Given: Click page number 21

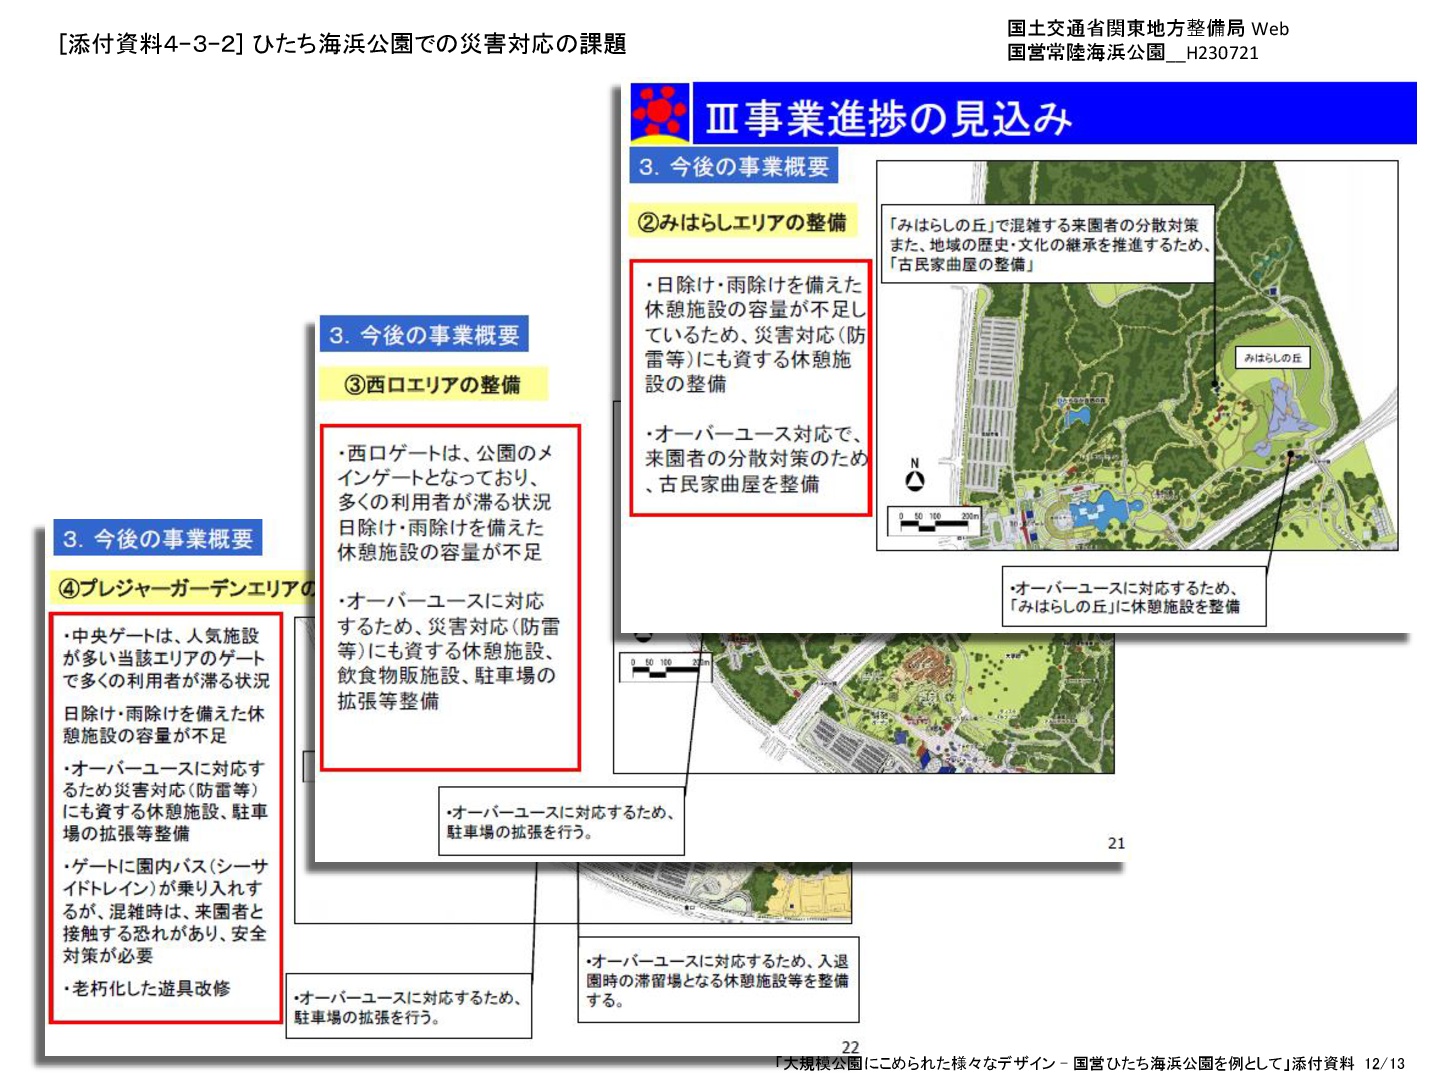Looking at the screenshot, I should 1116,843.
